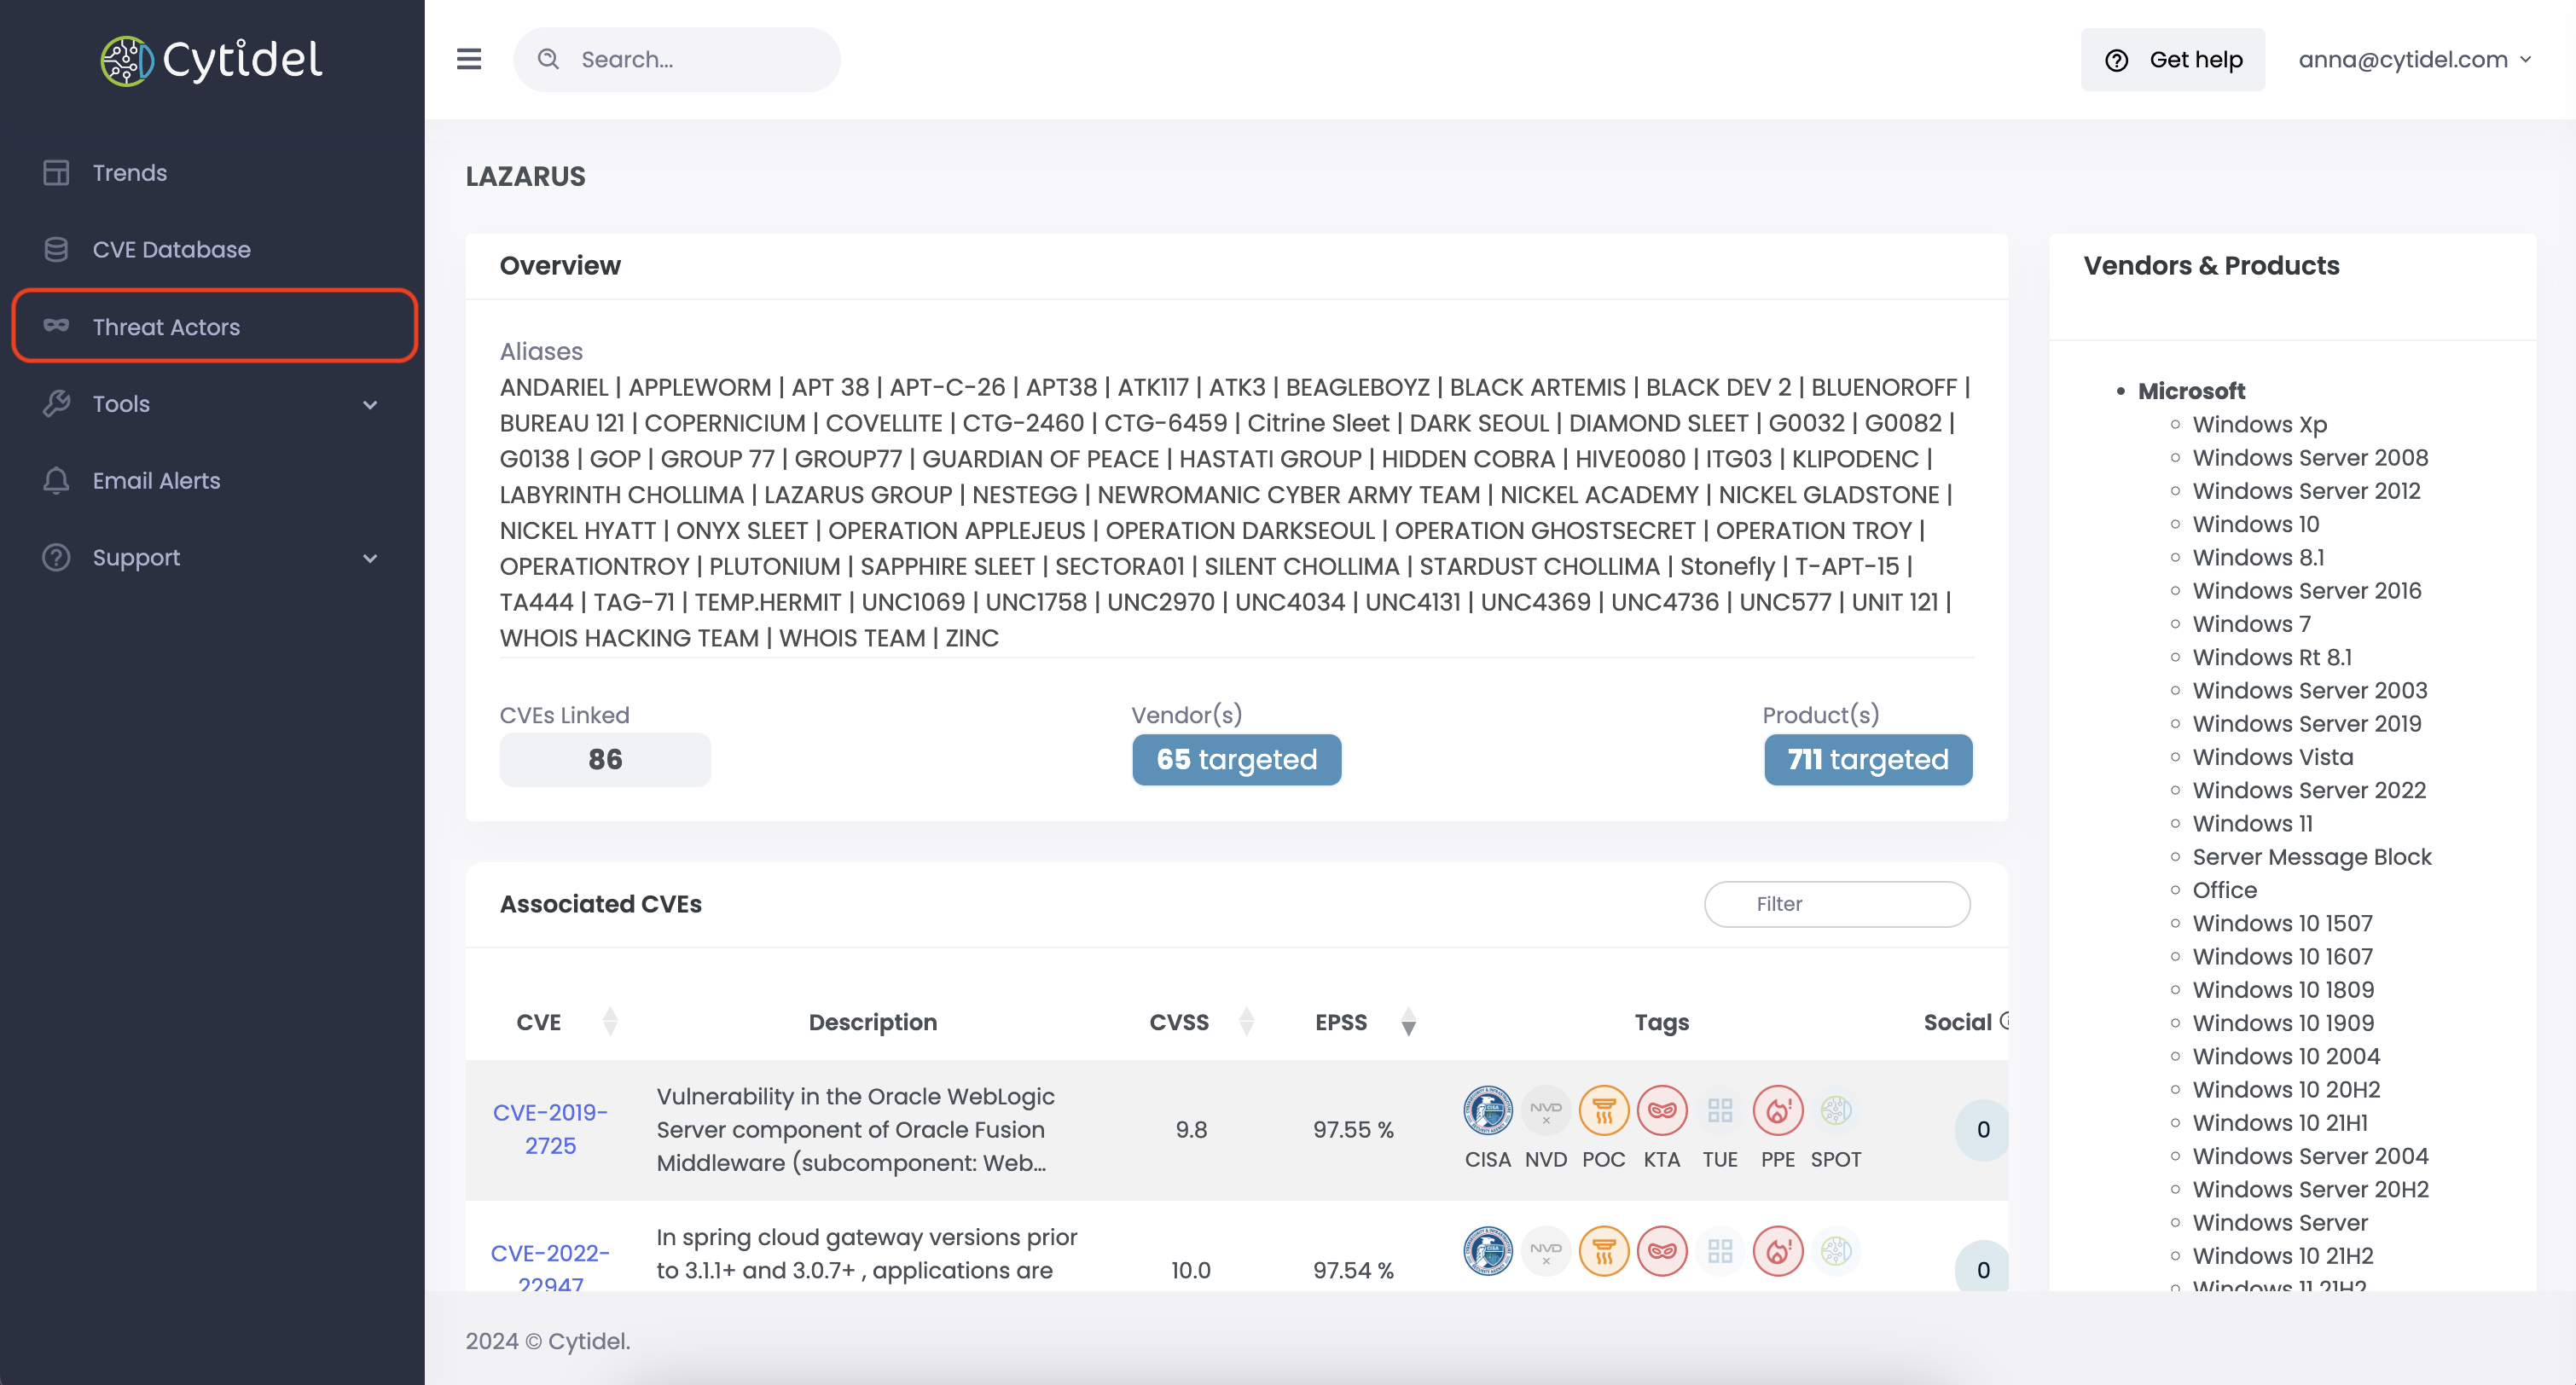Open the Tools sidebar menu
Screen dimensions: 2576x1385
pos(214,404)
